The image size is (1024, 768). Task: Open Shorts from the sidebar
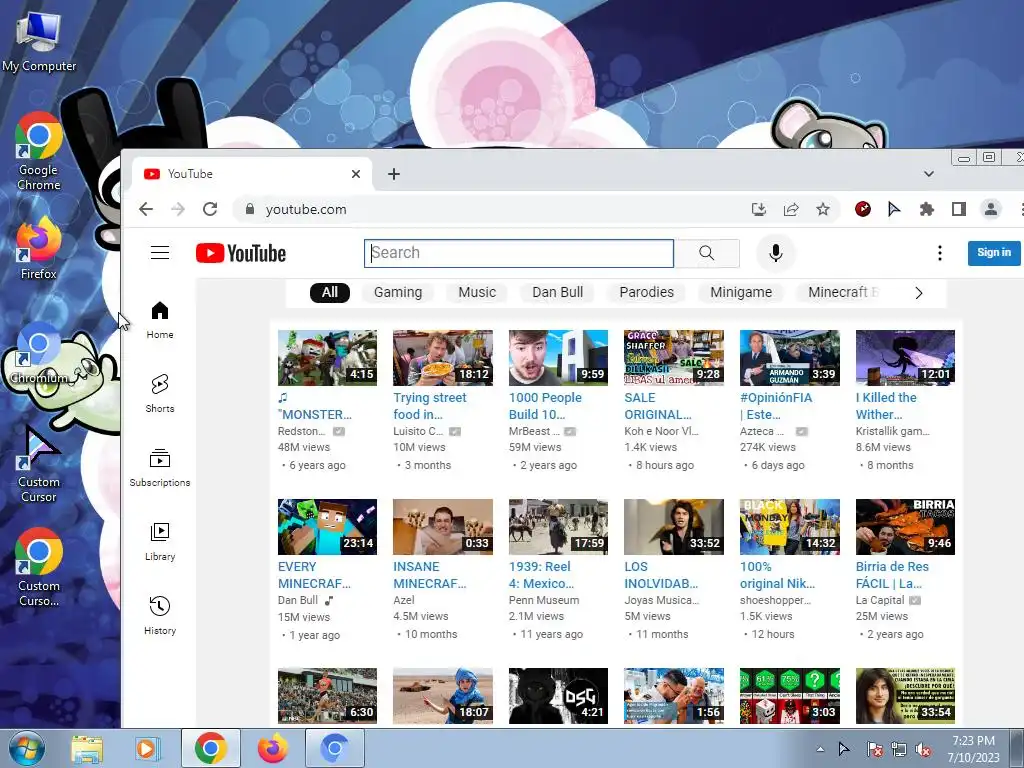pyautogui.click(x=160, y=393)
